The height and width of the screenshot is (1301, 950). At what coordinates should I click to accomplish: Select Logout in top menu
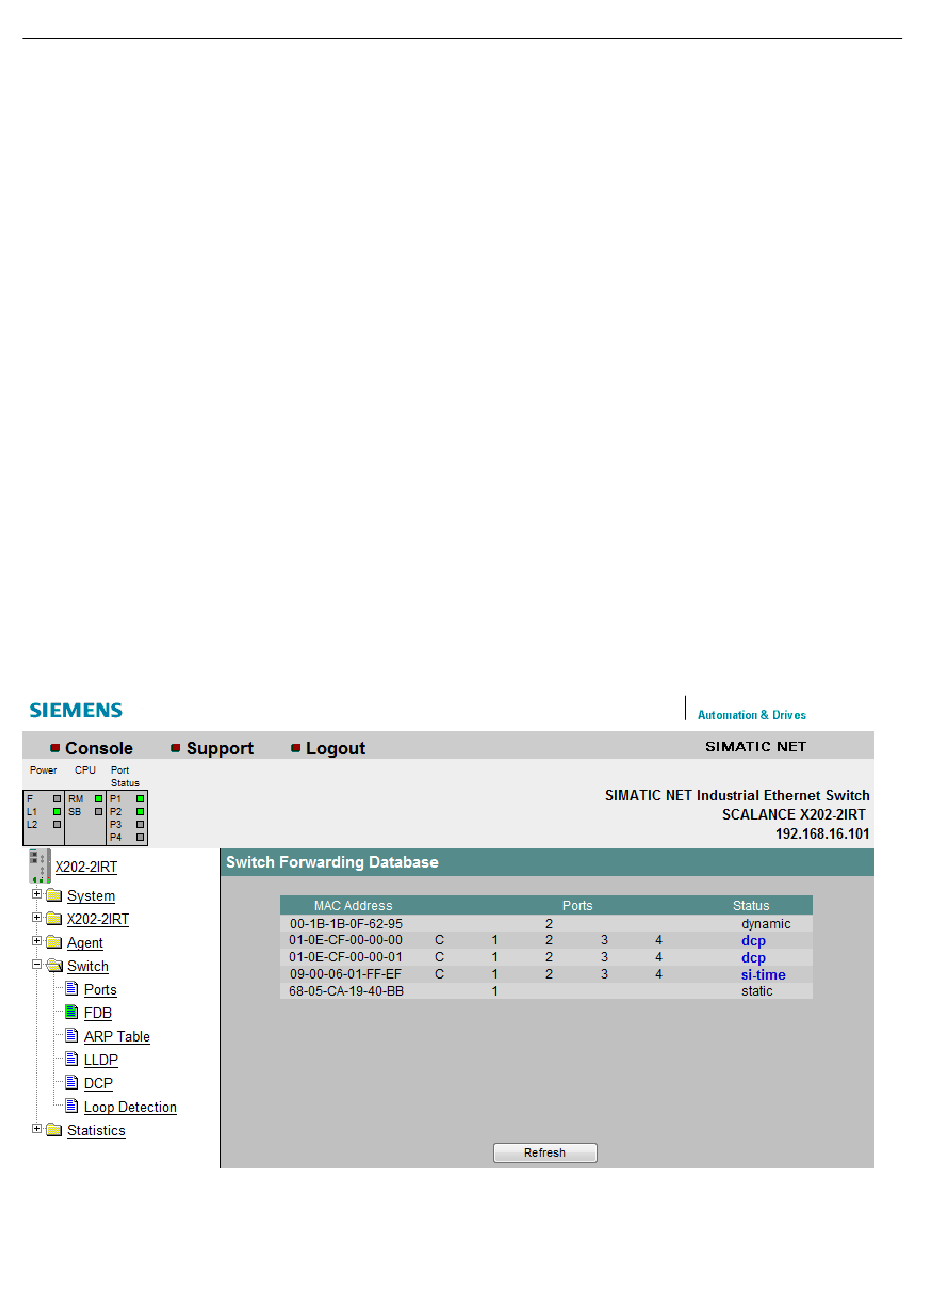(335, 748)
